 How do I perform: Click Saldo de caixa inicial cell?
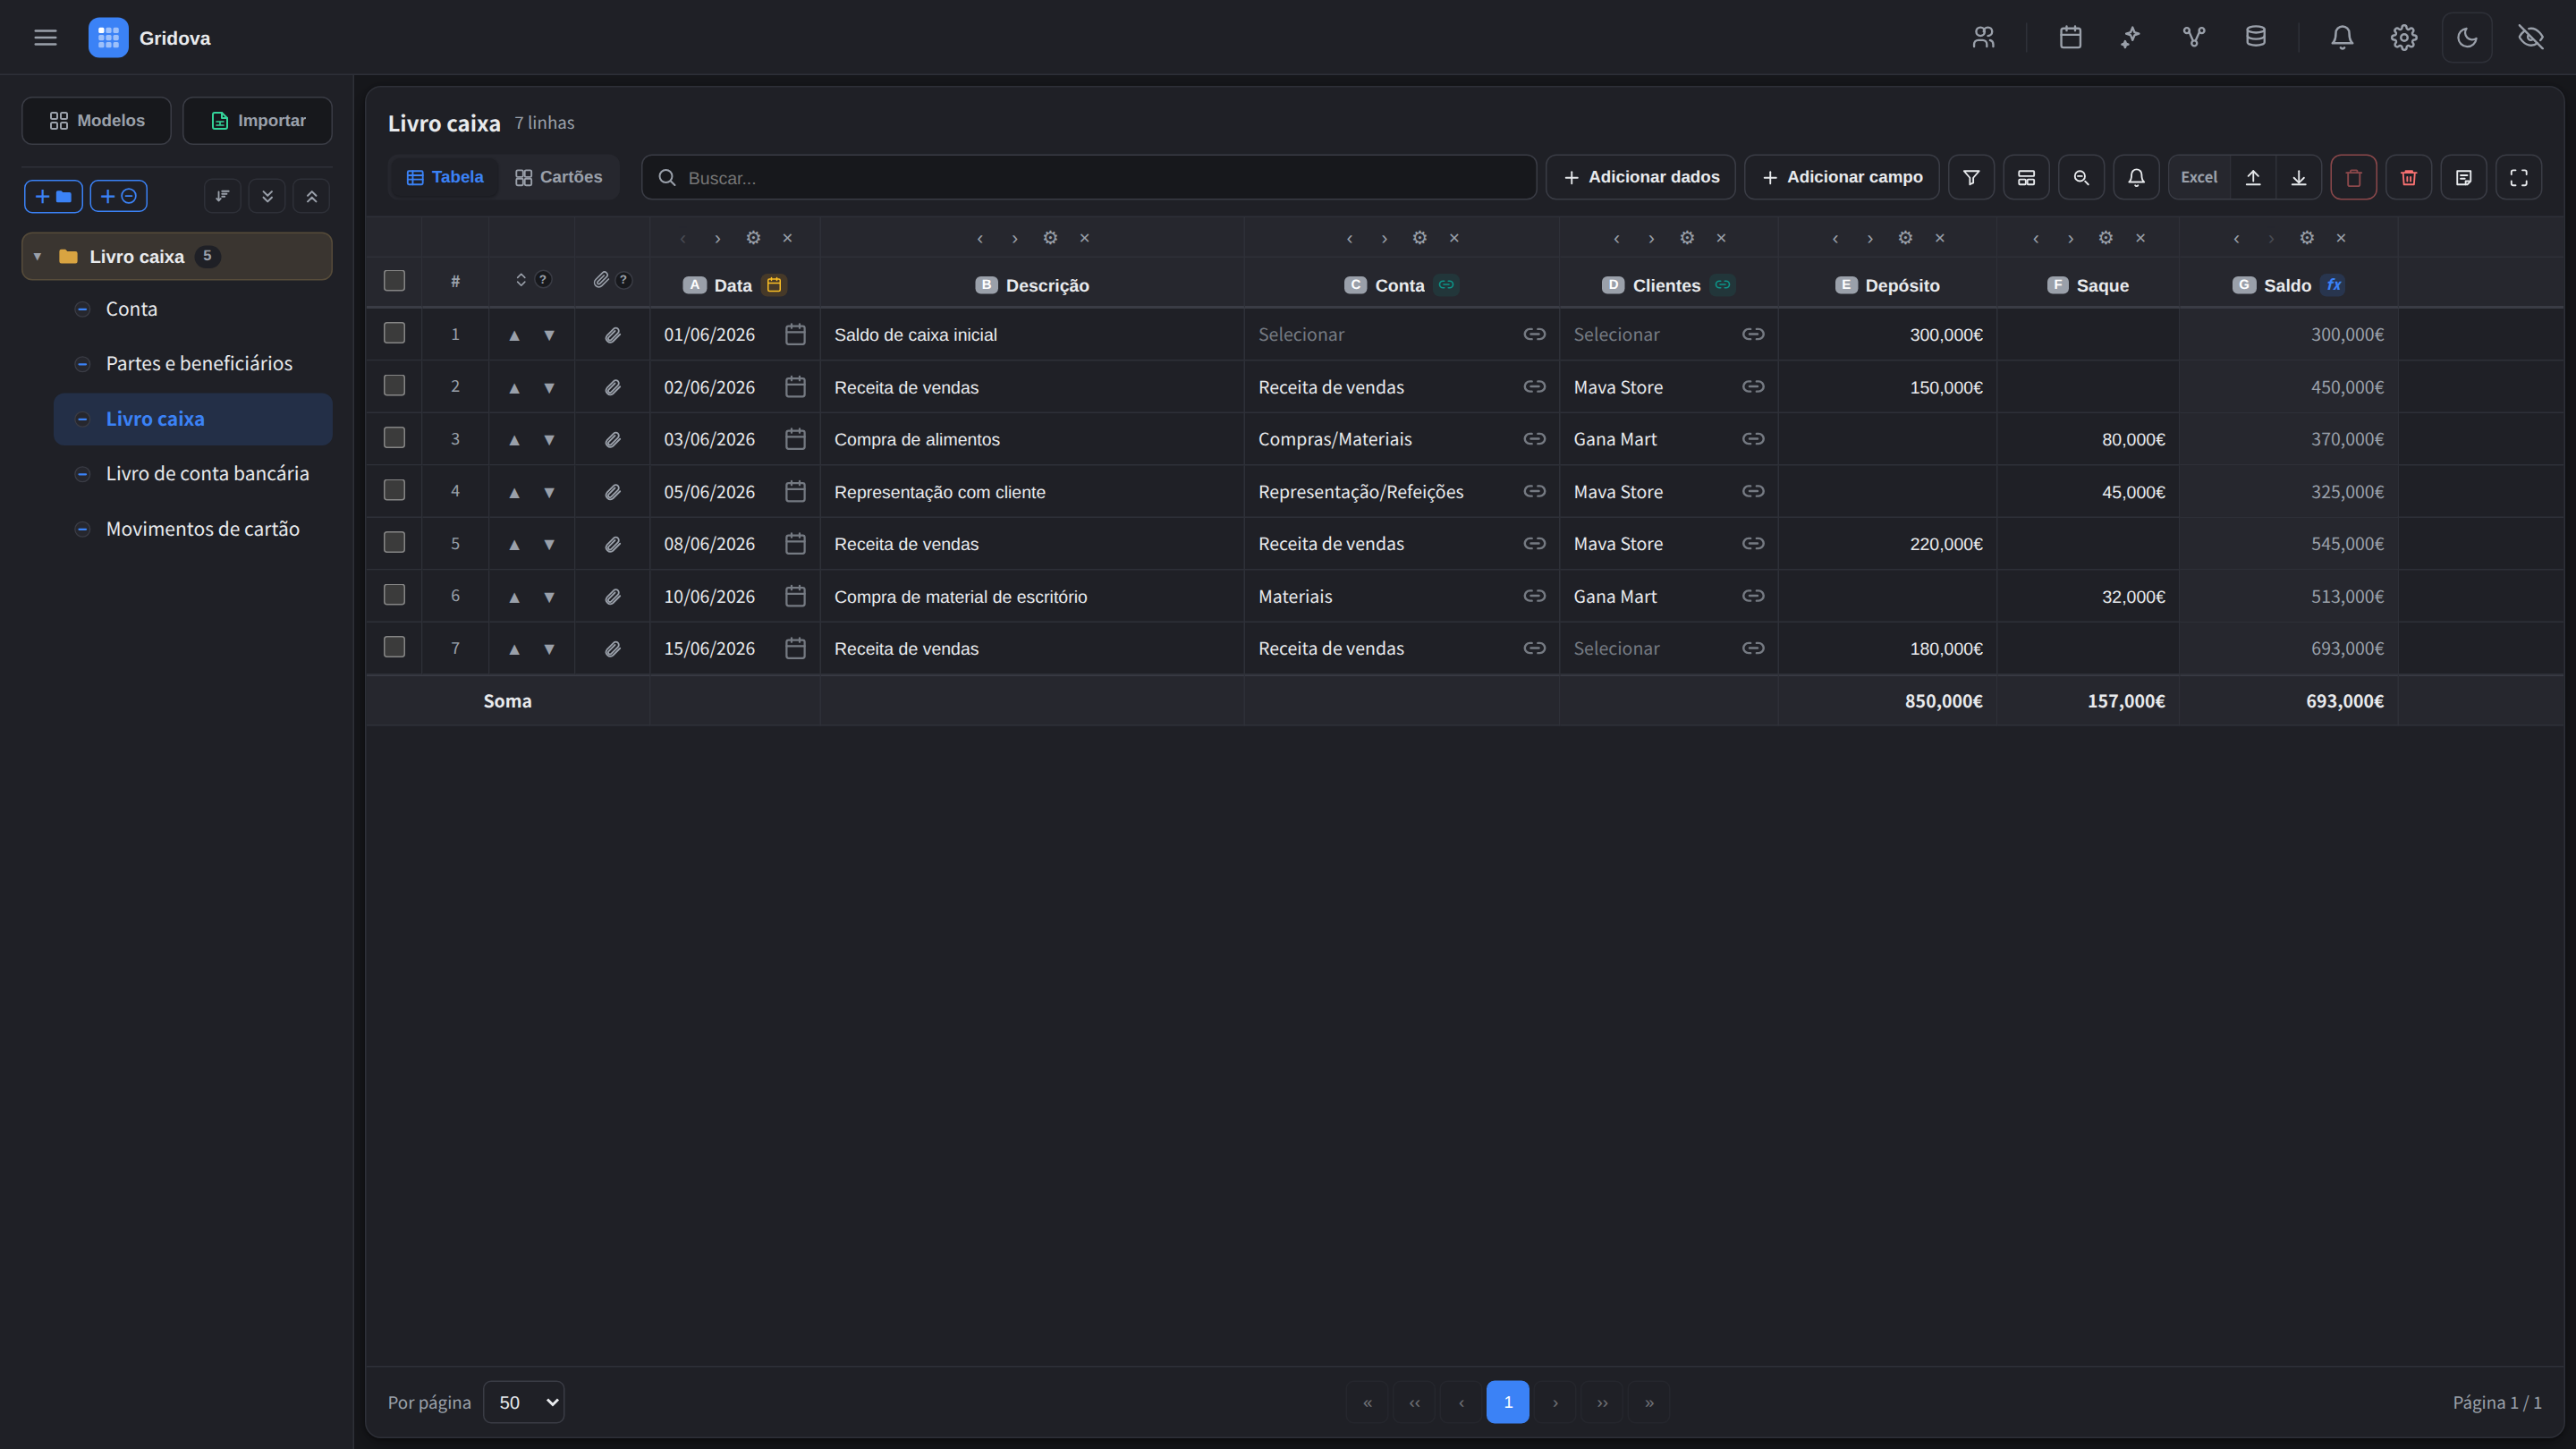pos(1031,335)
